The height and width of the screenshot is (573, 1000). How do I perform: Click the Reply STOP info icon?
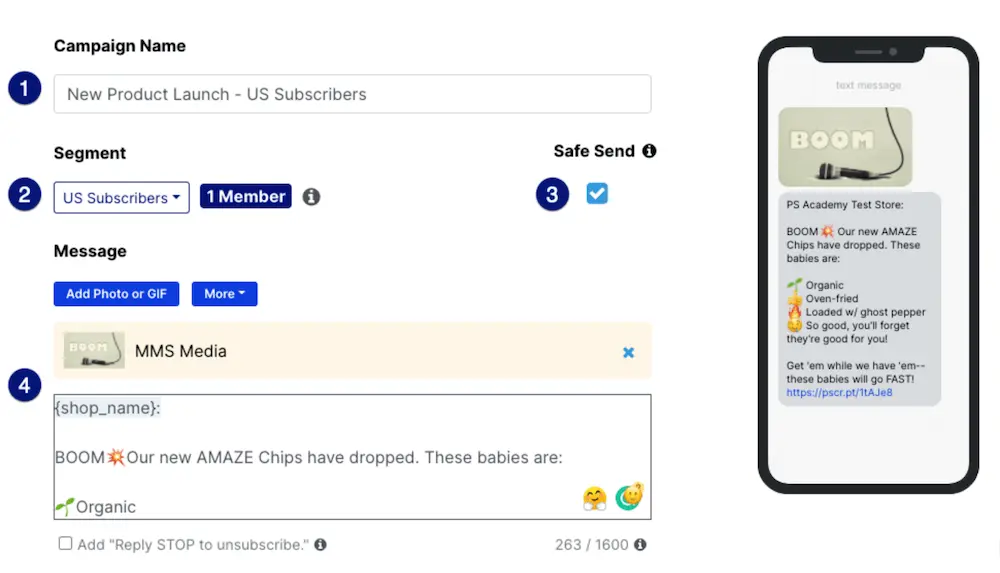pos(320,545)
